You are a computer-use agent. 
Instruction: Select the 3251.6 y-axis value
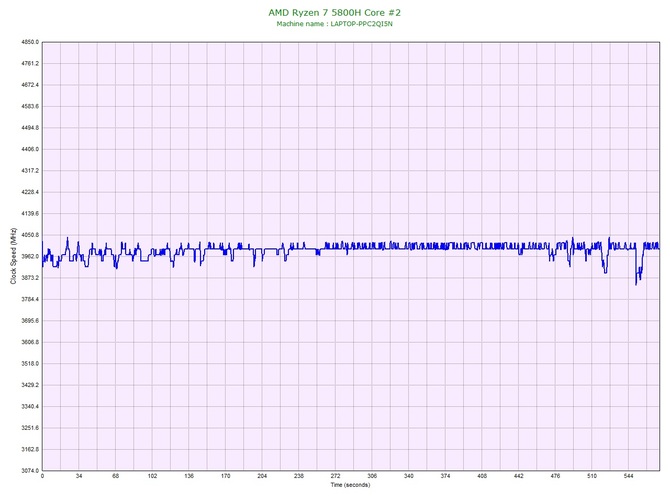click(x=30, y=428)
